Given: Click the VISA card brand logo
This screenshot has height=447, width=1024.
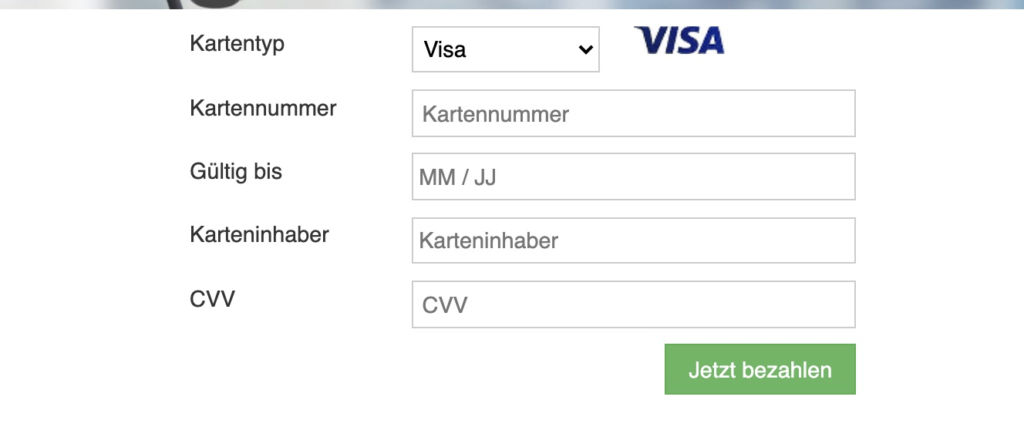Looking at the screenshot, I should point(679,41).
